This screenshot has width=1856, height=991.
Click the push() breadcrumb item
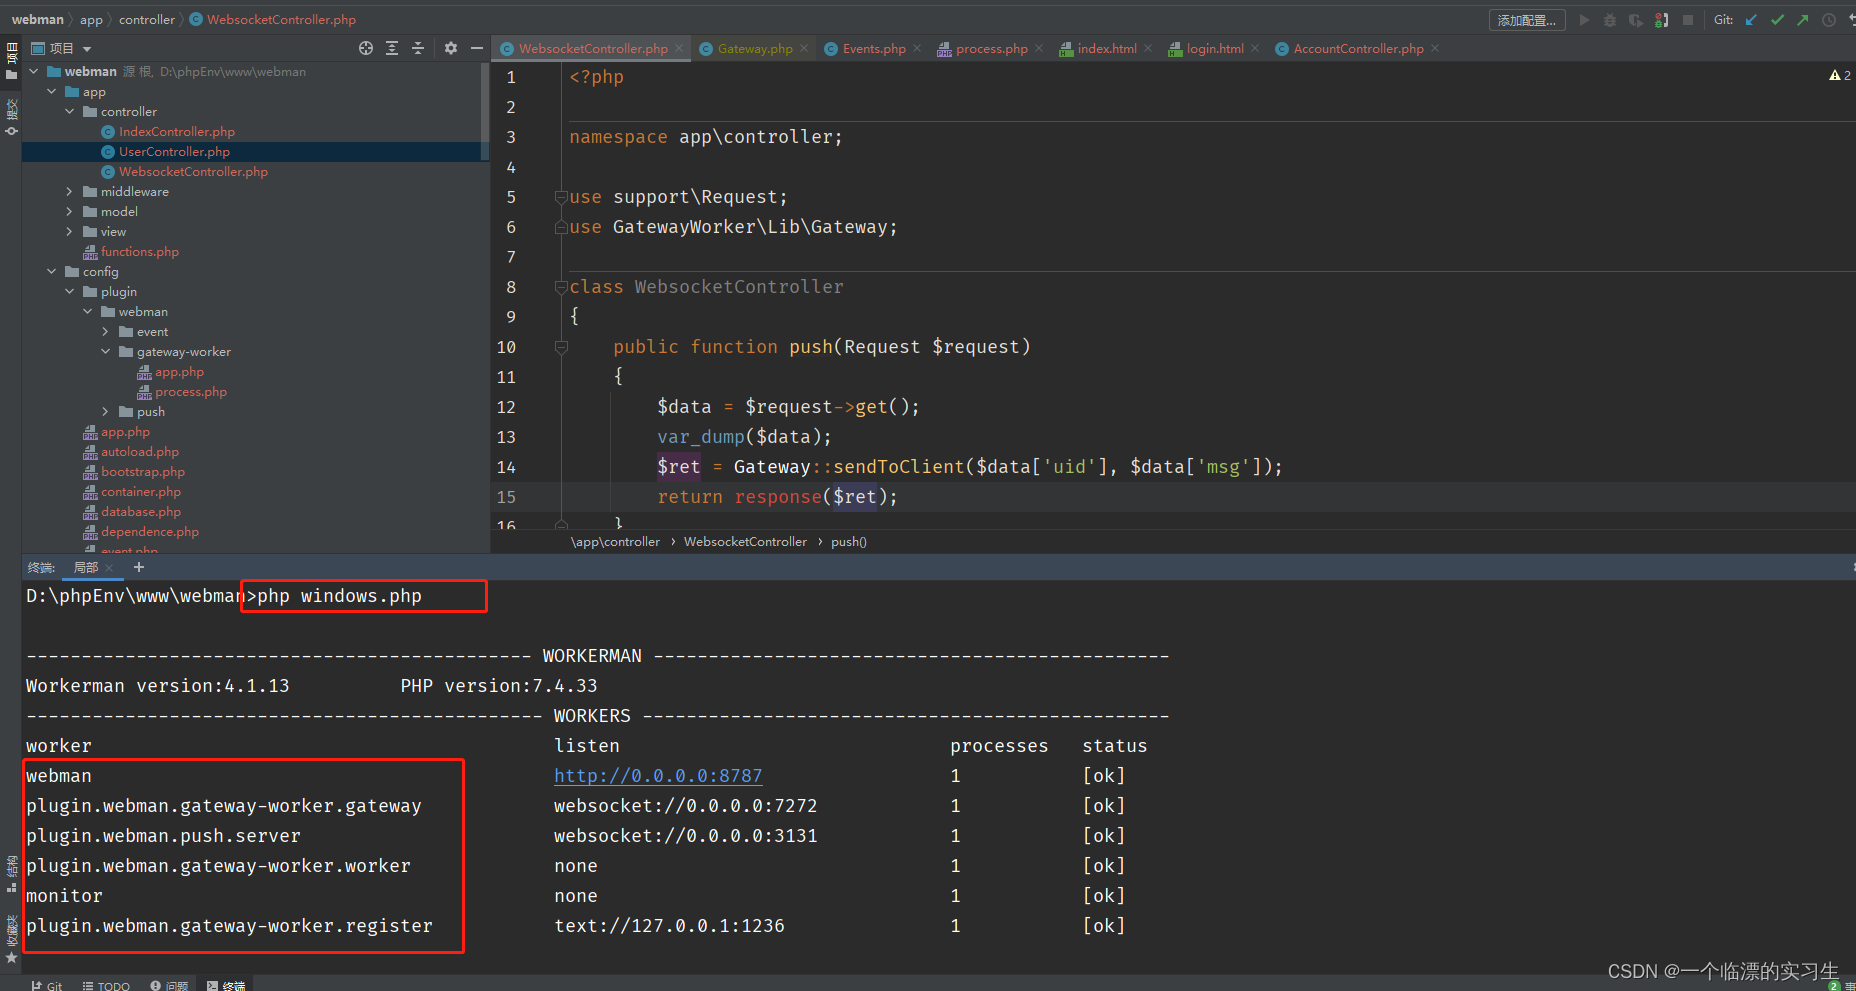pos(849,542)
